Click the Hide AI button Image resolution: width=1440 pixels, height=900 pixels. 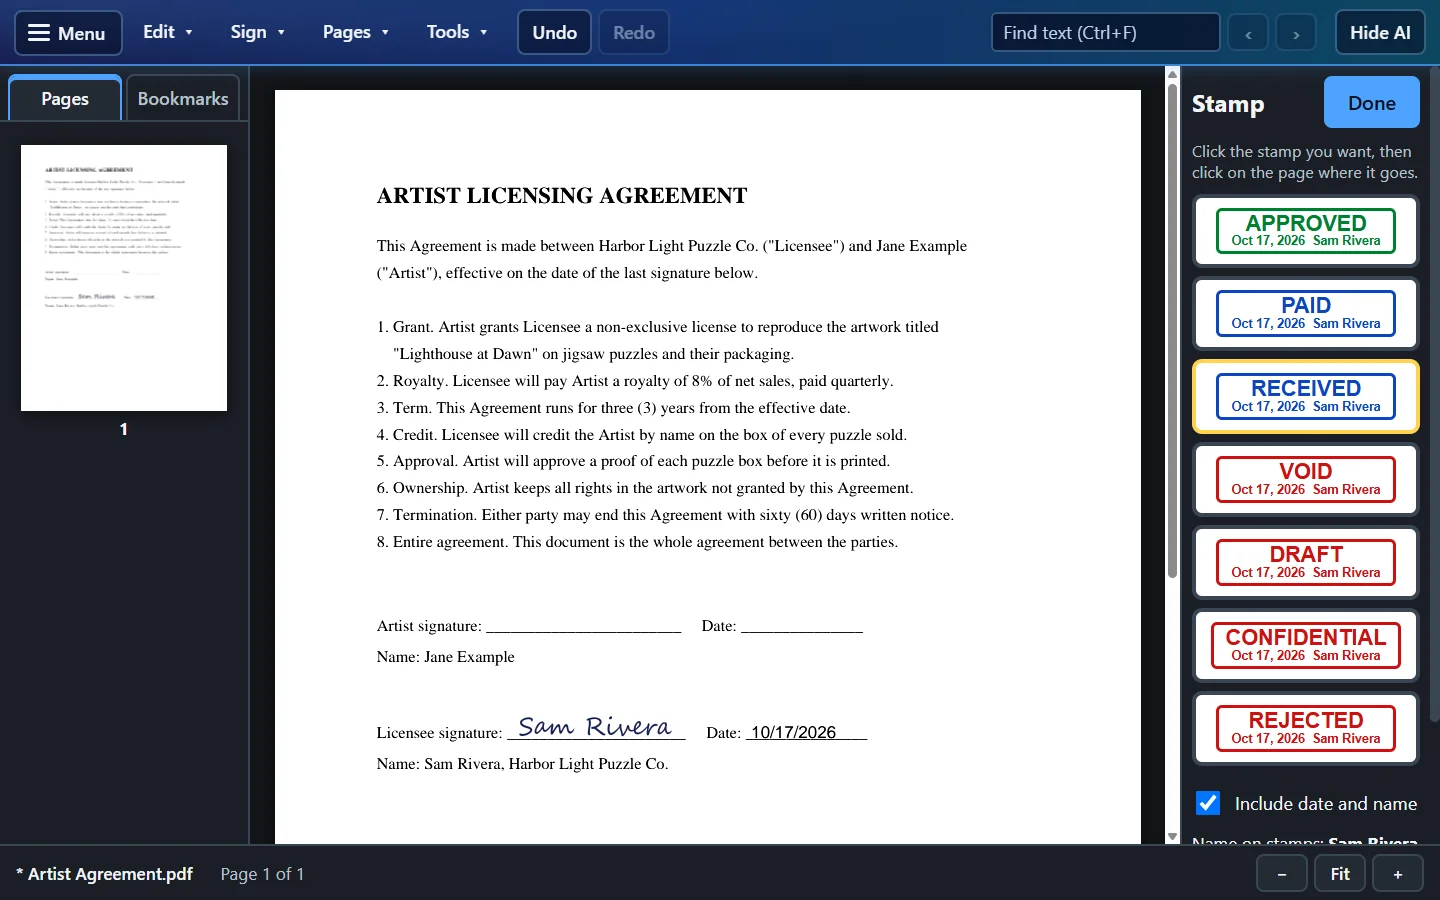(x=1380, y=33)
